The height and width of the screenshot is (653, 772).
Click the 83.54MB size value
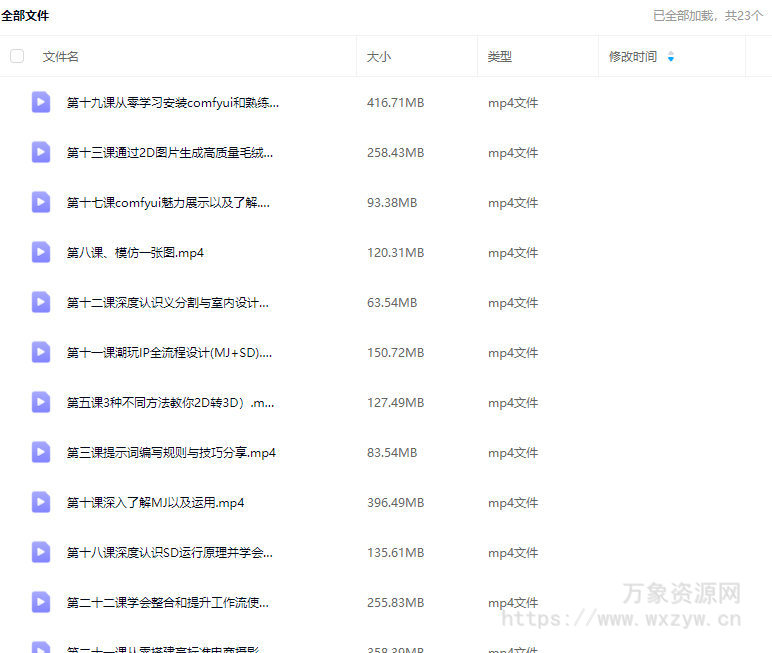392,453
